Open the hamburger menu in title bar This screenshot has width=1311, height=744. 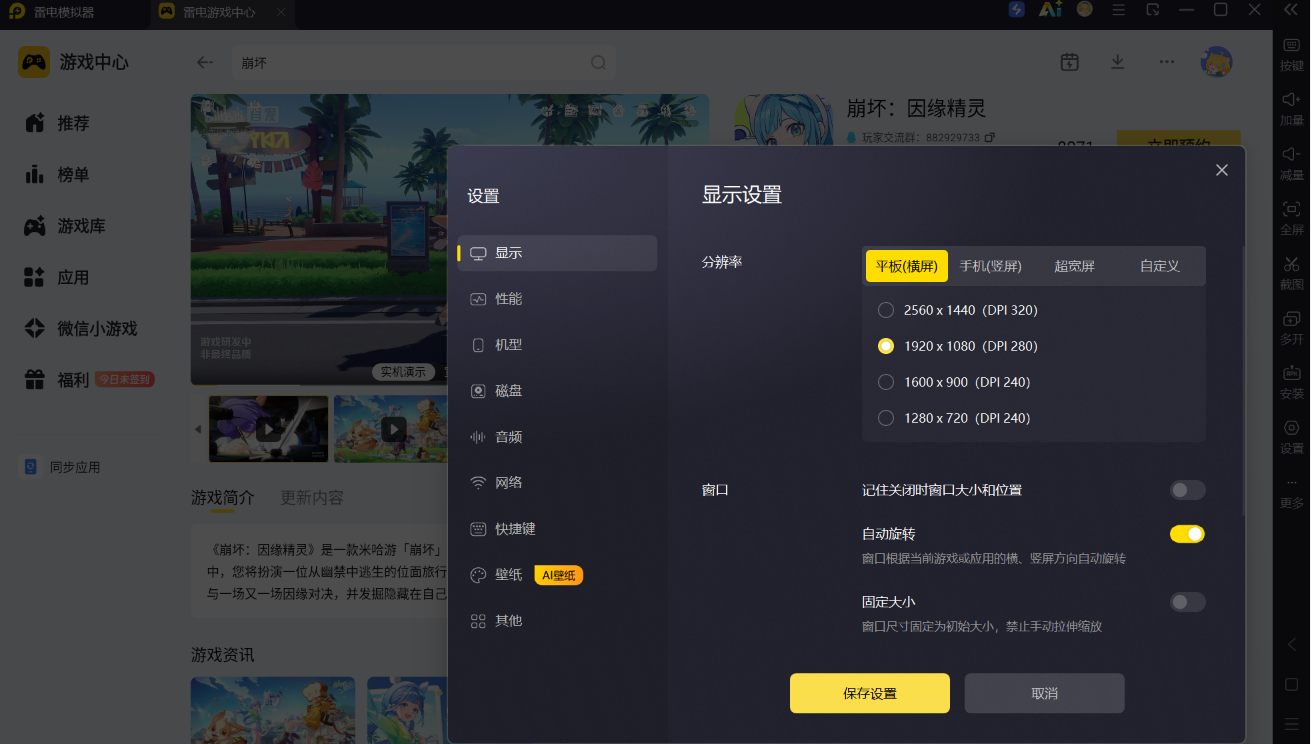1119,10
